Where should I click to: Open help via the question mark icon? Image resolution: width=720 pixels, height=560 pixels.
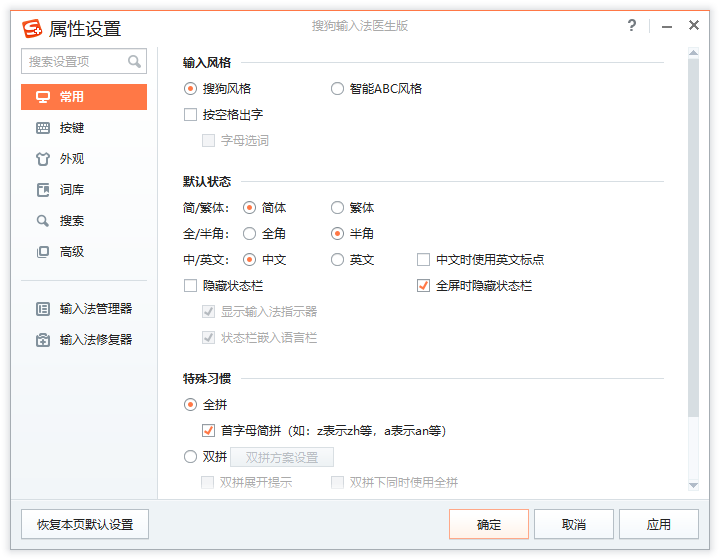pos(632,25)
